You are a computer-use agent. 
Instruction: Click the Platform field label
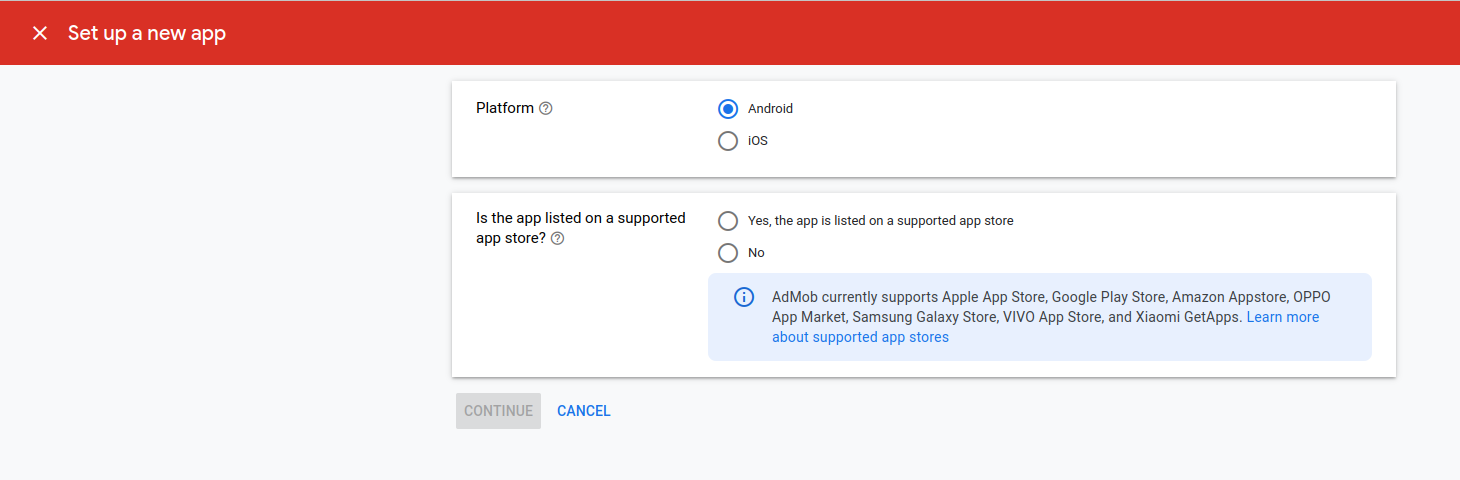505,108
